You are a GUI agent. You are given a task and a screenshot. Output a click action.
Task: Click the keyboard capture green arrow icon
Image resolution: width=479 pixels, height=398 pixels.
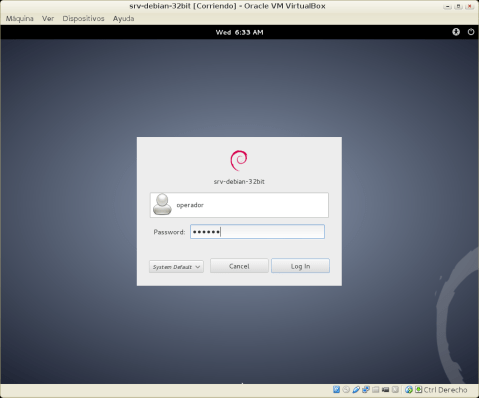(x=418, y=390)
